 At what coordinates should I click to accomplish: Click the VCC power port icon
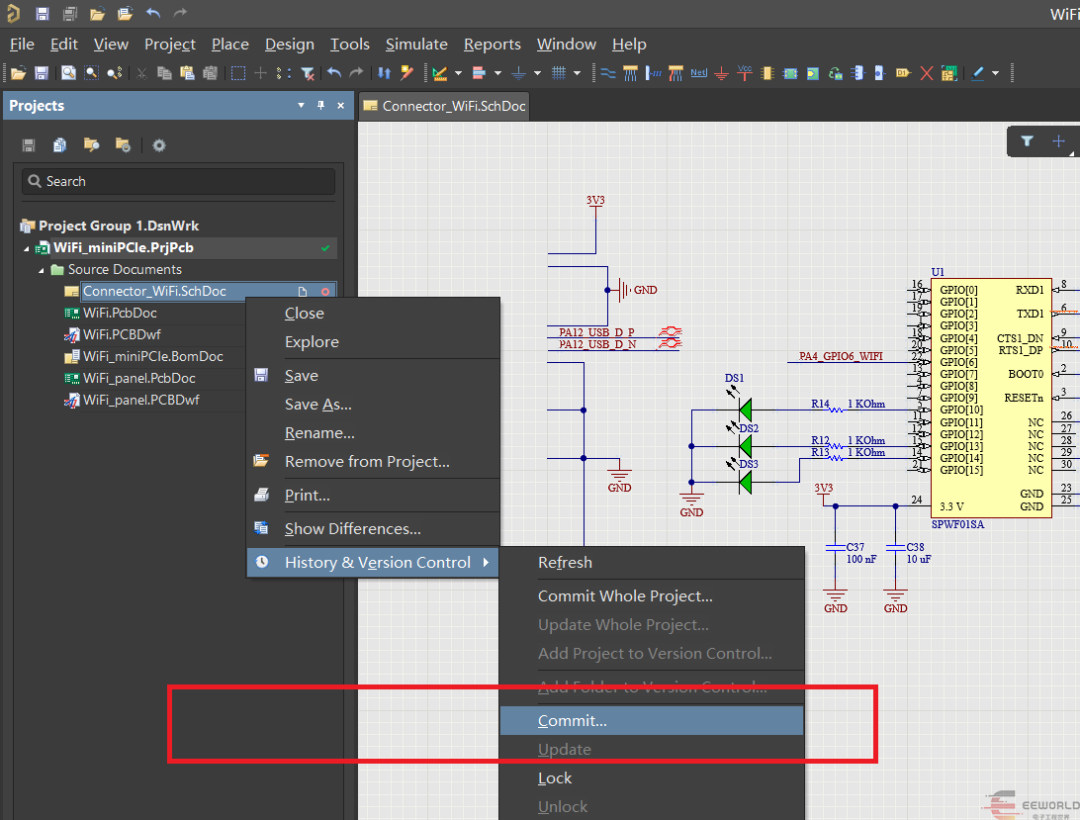pos(744,73)
